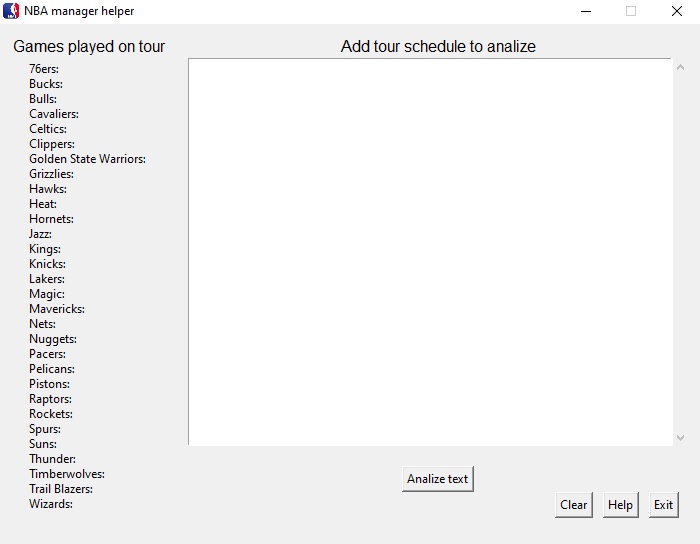The height and width of the screenshot is (544, 700).
Task: Select the Heat: label
Action: point(43,204)
